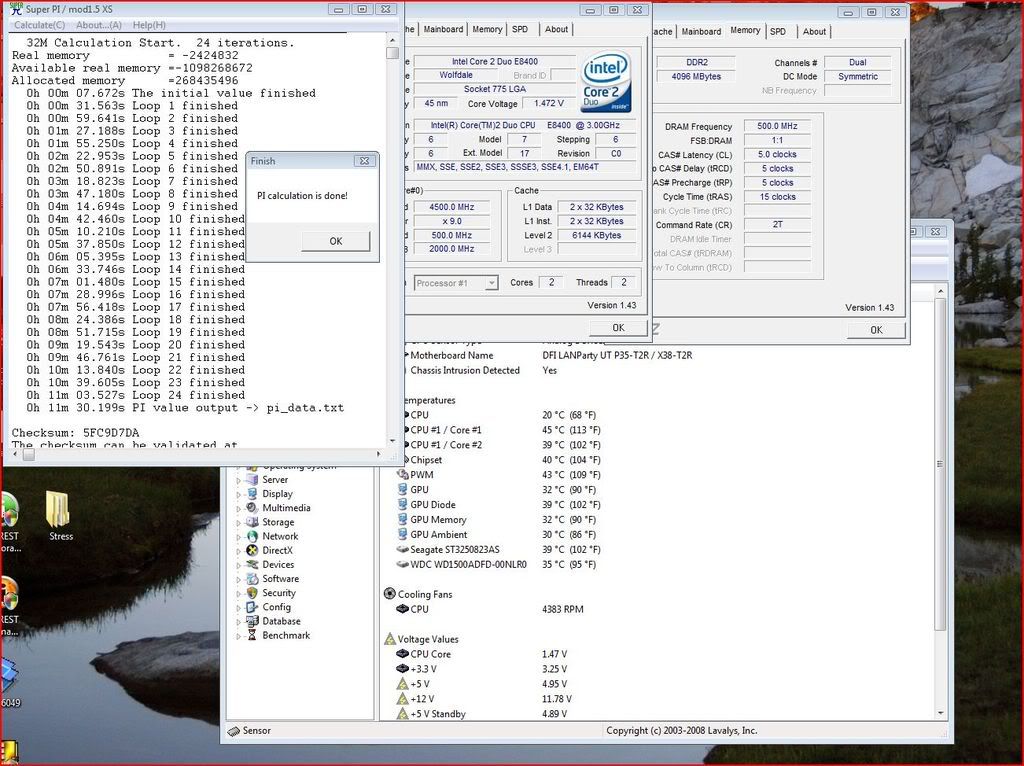Expand the Storage node arrow in the Everest tree

(x=238, y=523)
